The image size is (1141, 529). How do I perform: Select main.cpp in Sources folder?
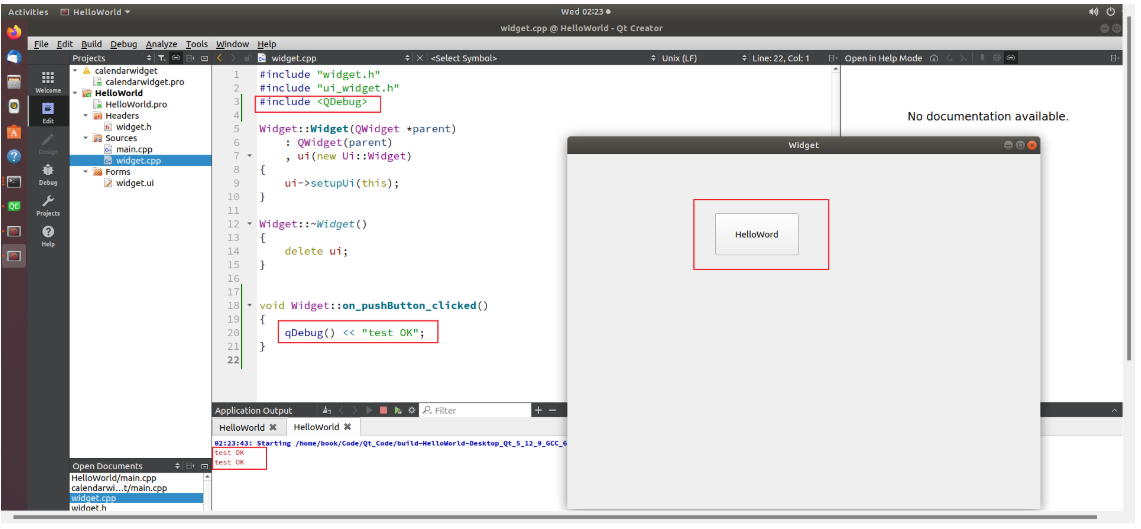pos(134,149)
